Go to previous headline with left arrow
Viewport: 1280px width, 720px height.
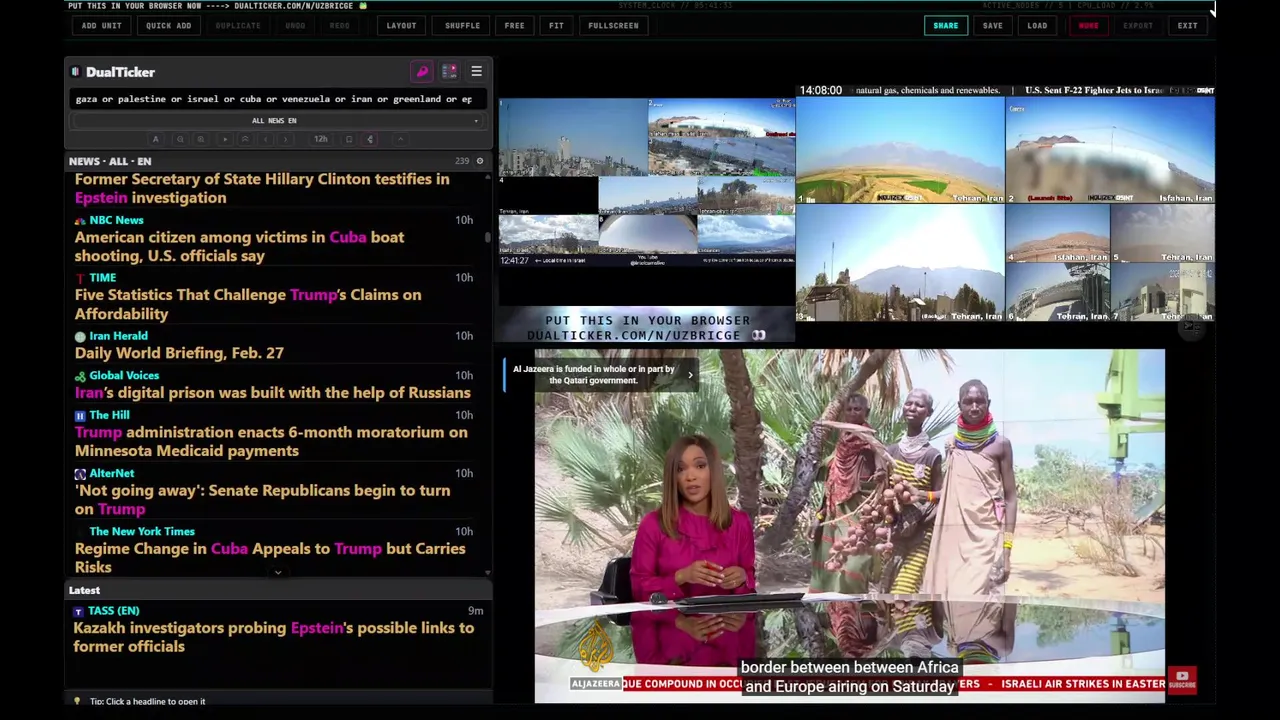266,139
